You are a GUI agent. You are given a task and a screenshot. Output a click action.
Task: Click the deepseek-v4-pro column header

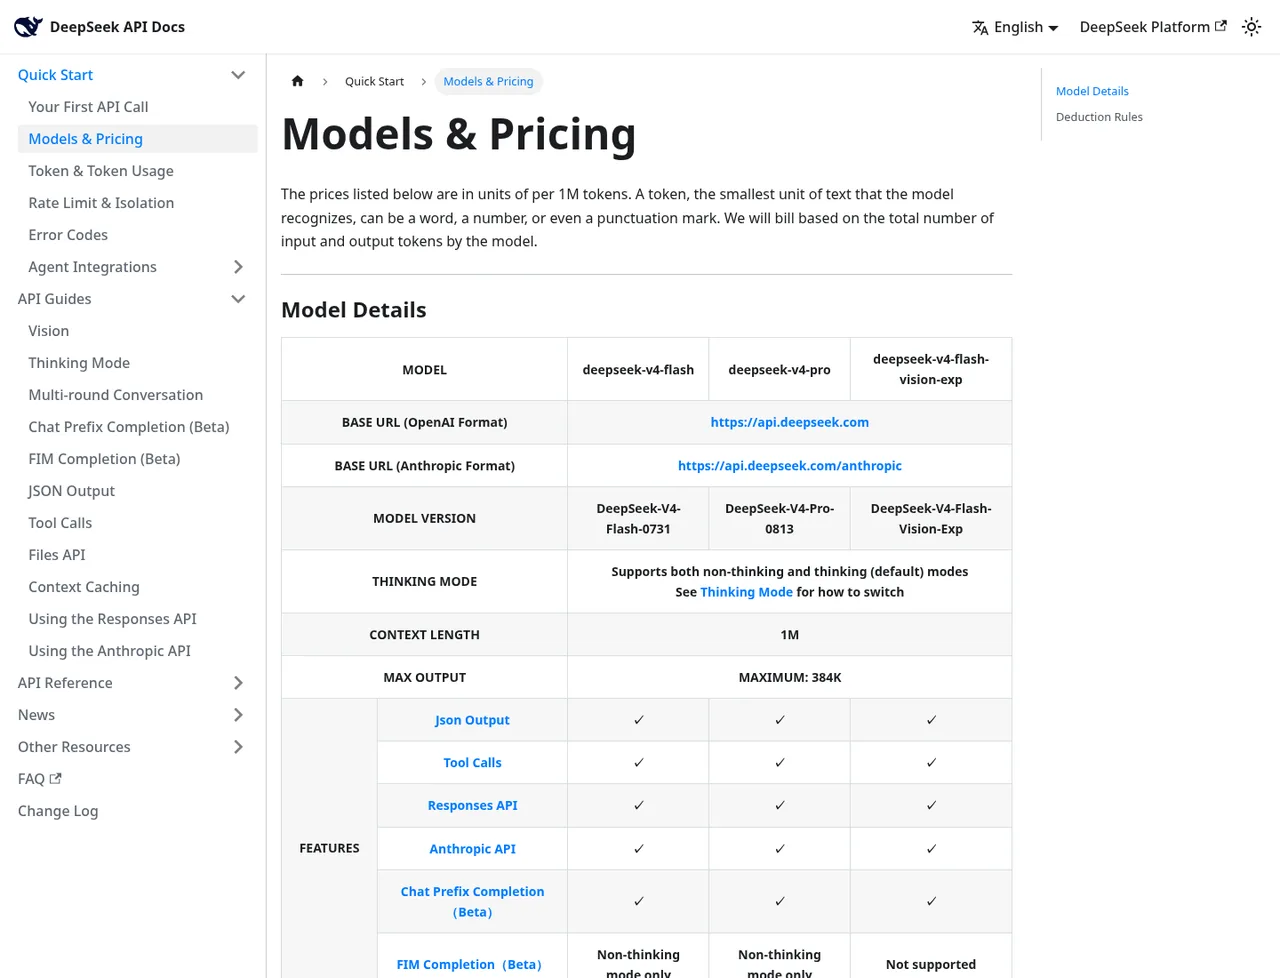point(779,370)
